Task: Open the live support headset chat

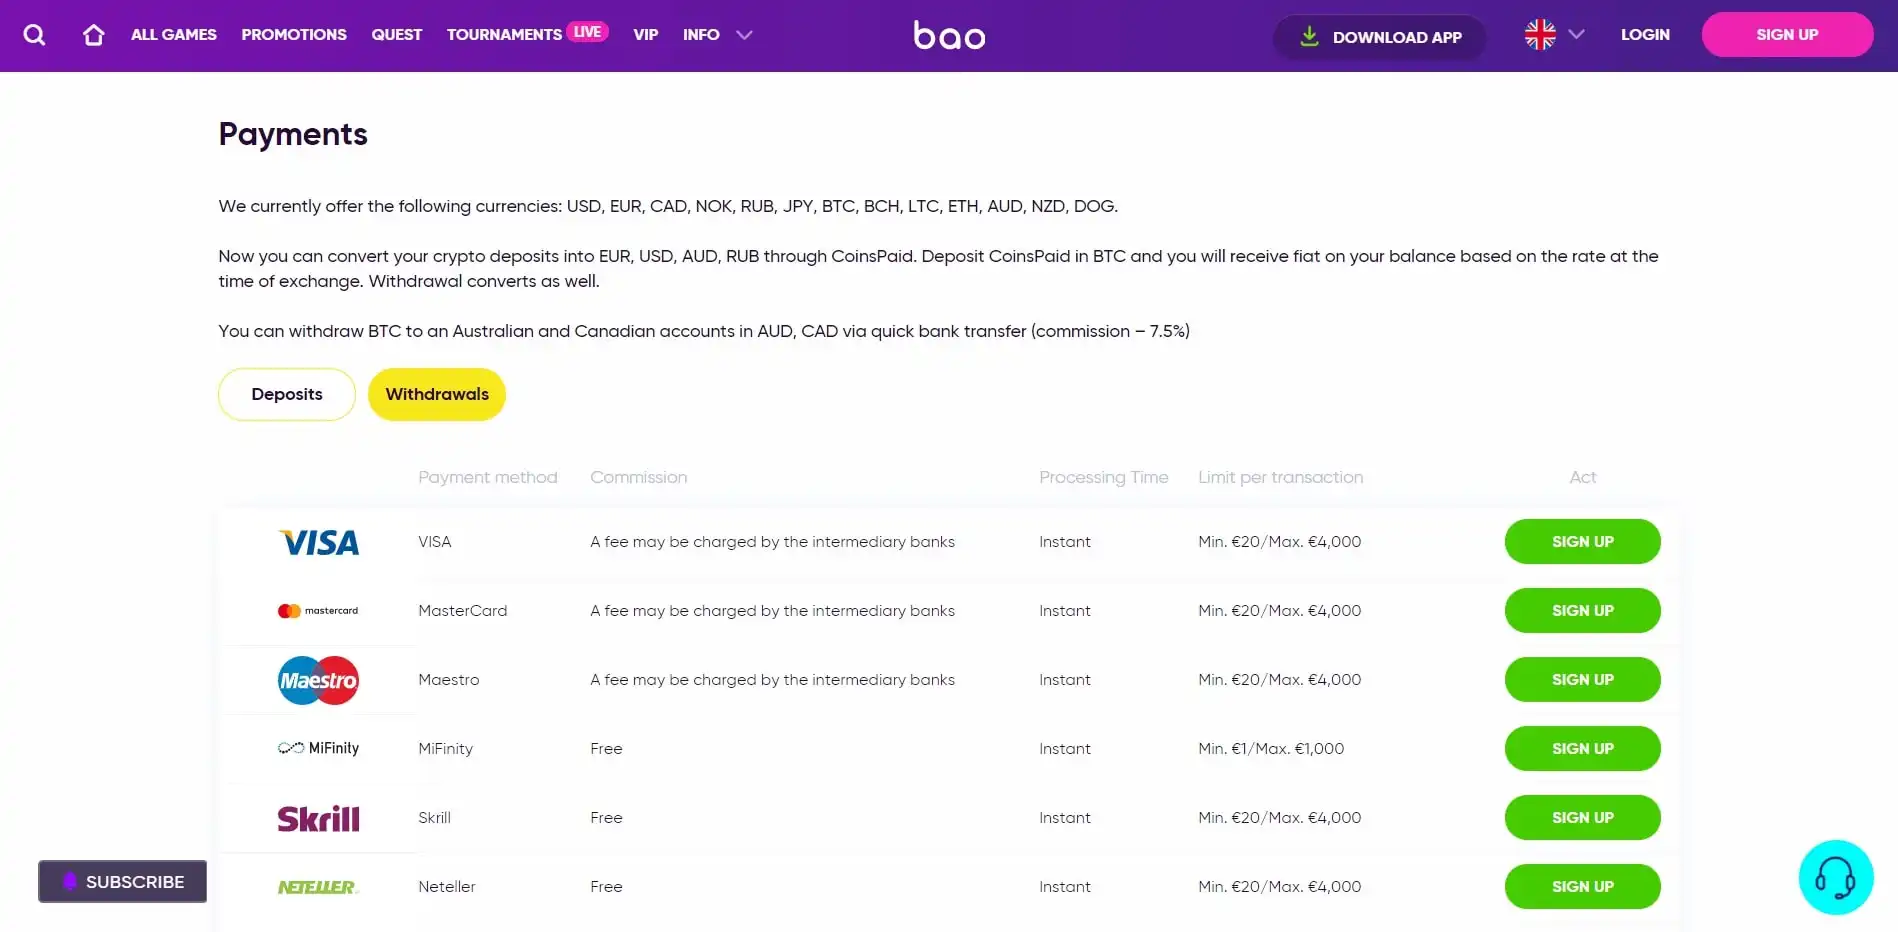Action: 1835,878
